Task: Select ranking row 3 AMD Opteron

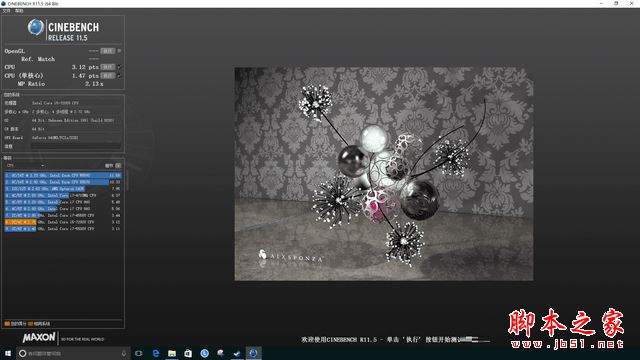Action: 63,189
